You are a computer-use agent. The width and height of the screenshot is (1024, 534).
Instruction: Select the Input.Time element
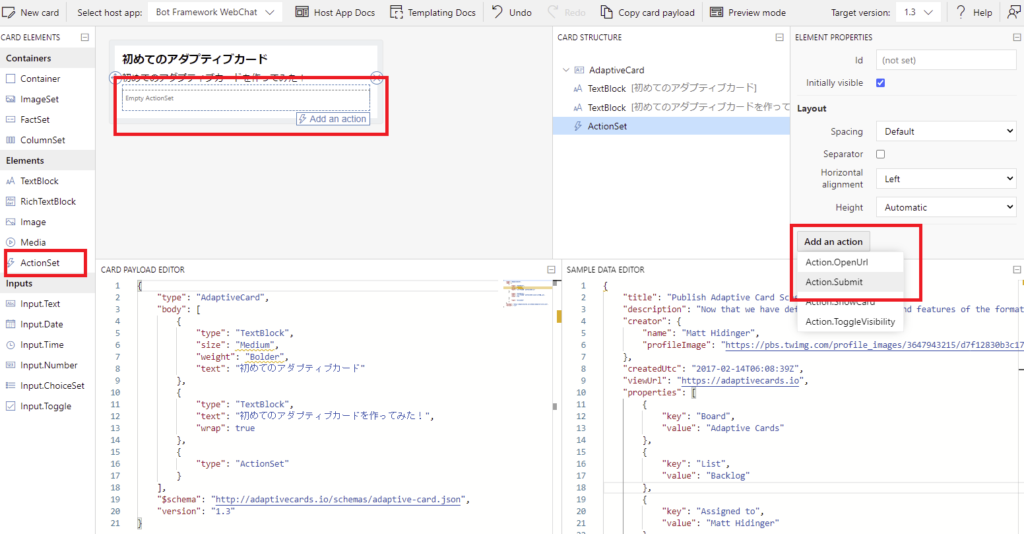(x=47, y=345)
